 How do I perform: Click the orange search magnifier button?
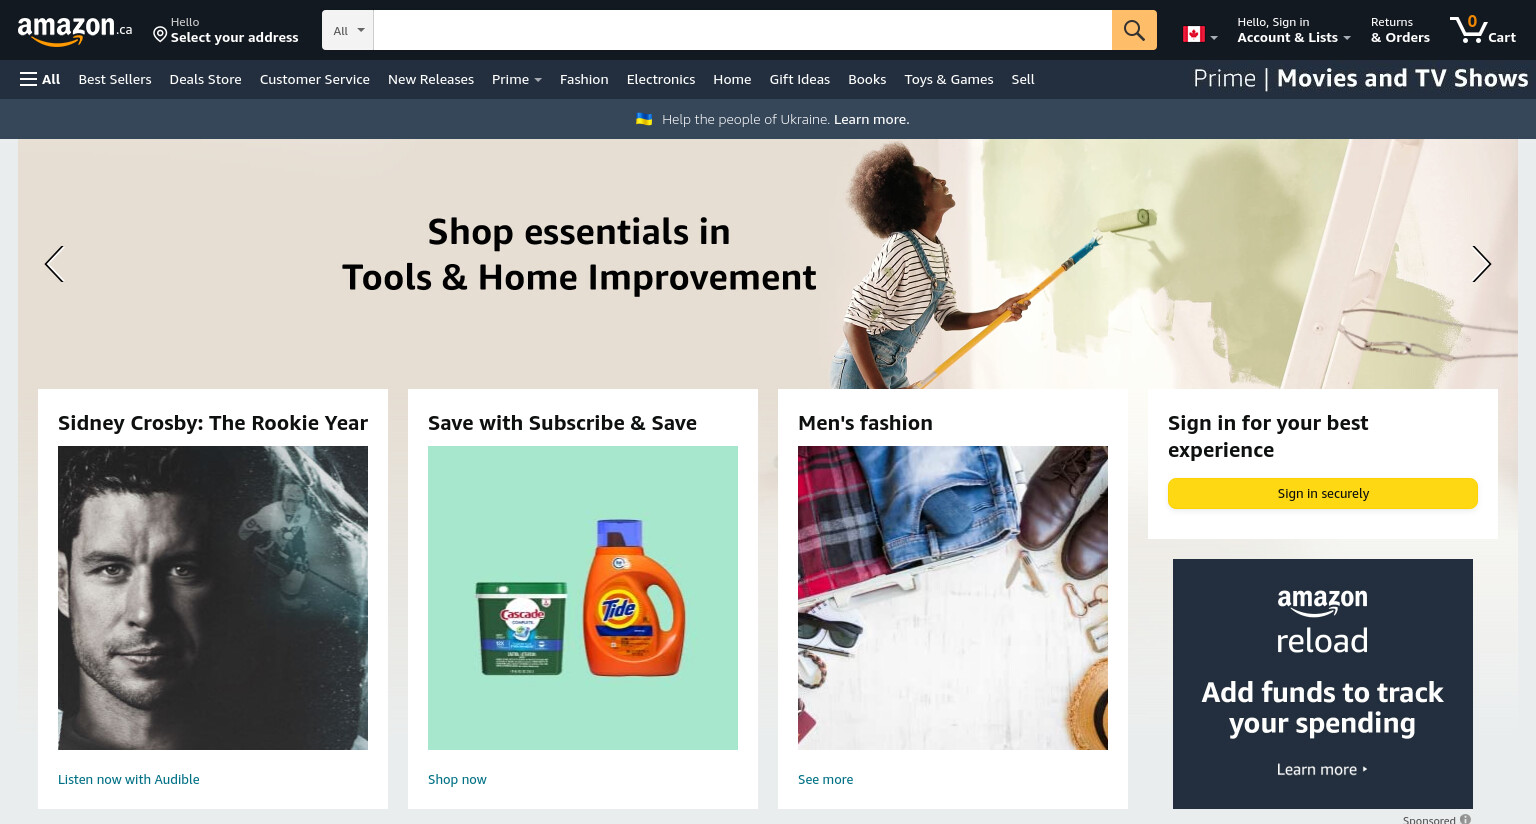click(1134, 30)
